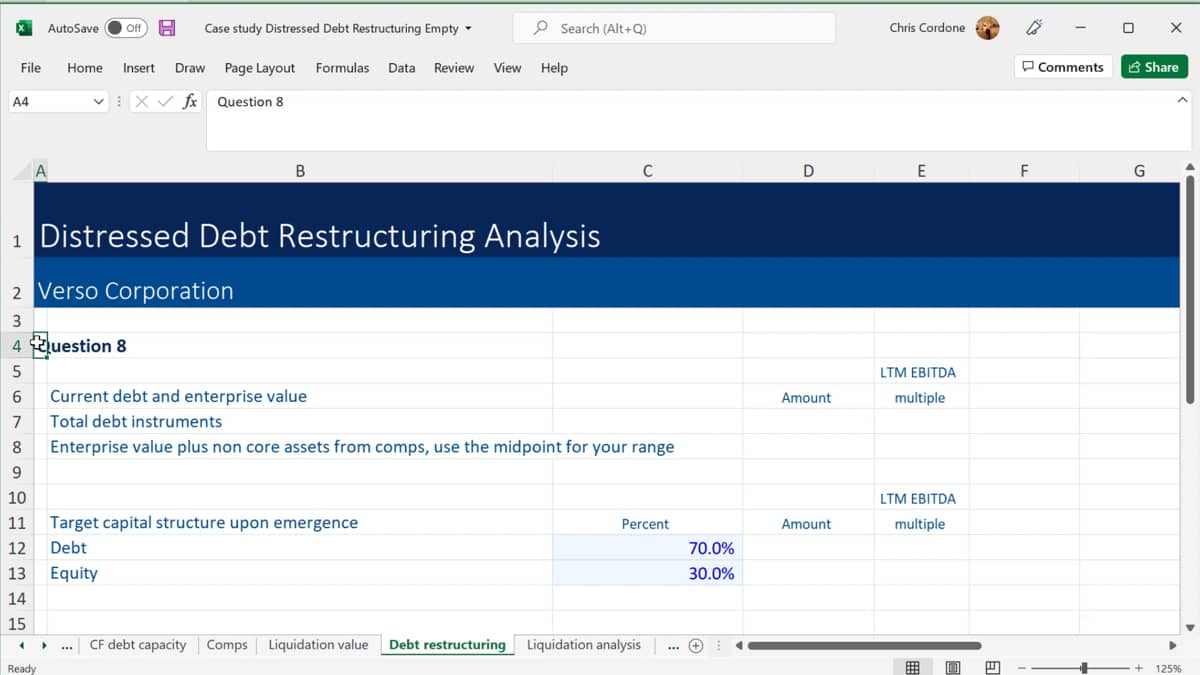The height and width of the screenshot is (675, 1200).
Task: Open the Data ribbon tab
Action: point(402,68)
